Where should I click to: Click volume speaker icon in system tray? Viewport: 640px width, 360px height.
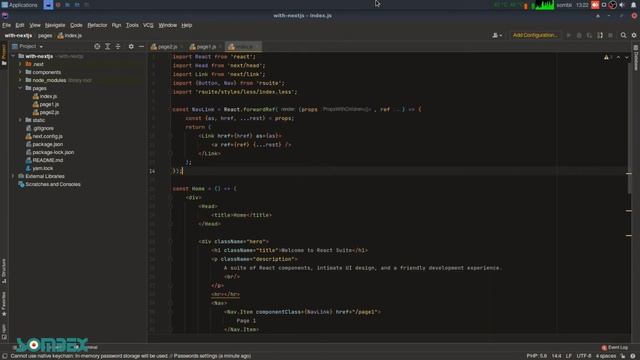point(622,5)
